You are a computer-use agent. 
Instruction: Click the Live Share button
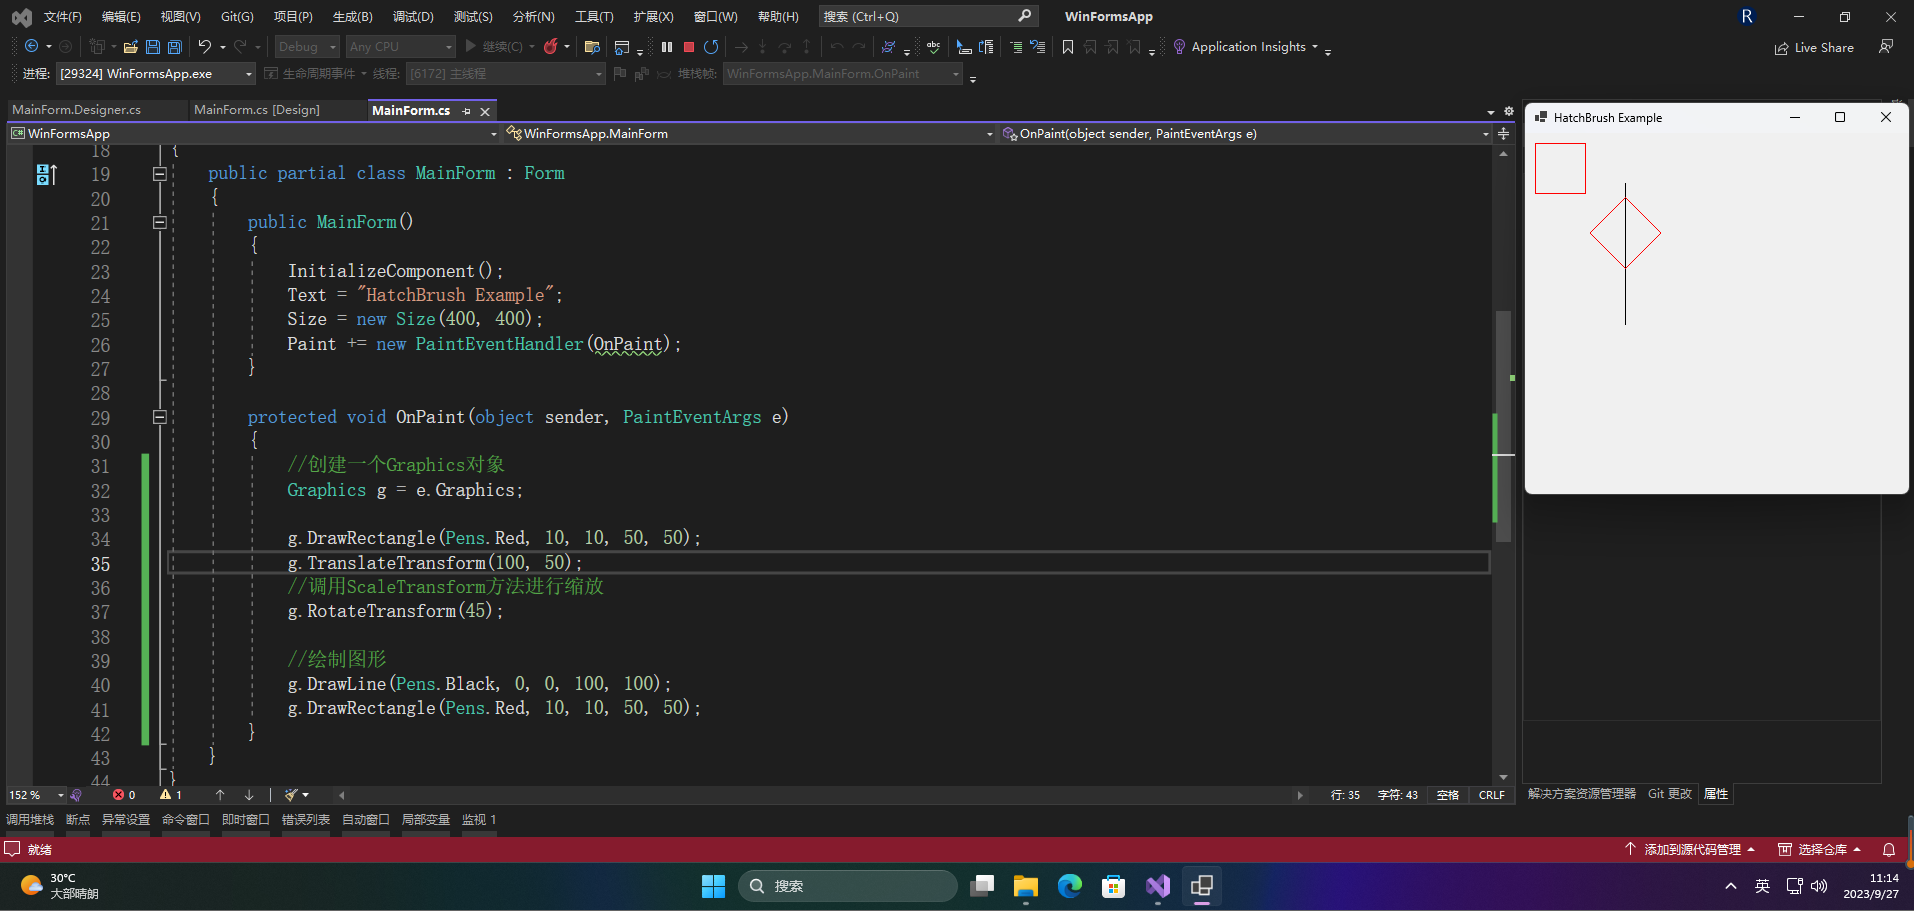pyautogui.click(x=1813, y=47)
